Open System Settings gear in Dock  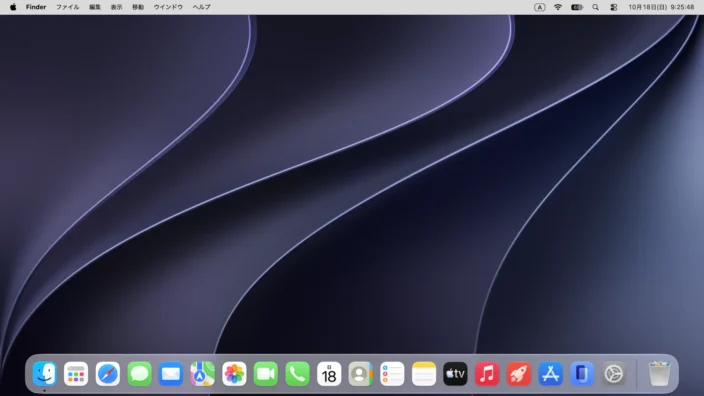(x=614, y=374)
